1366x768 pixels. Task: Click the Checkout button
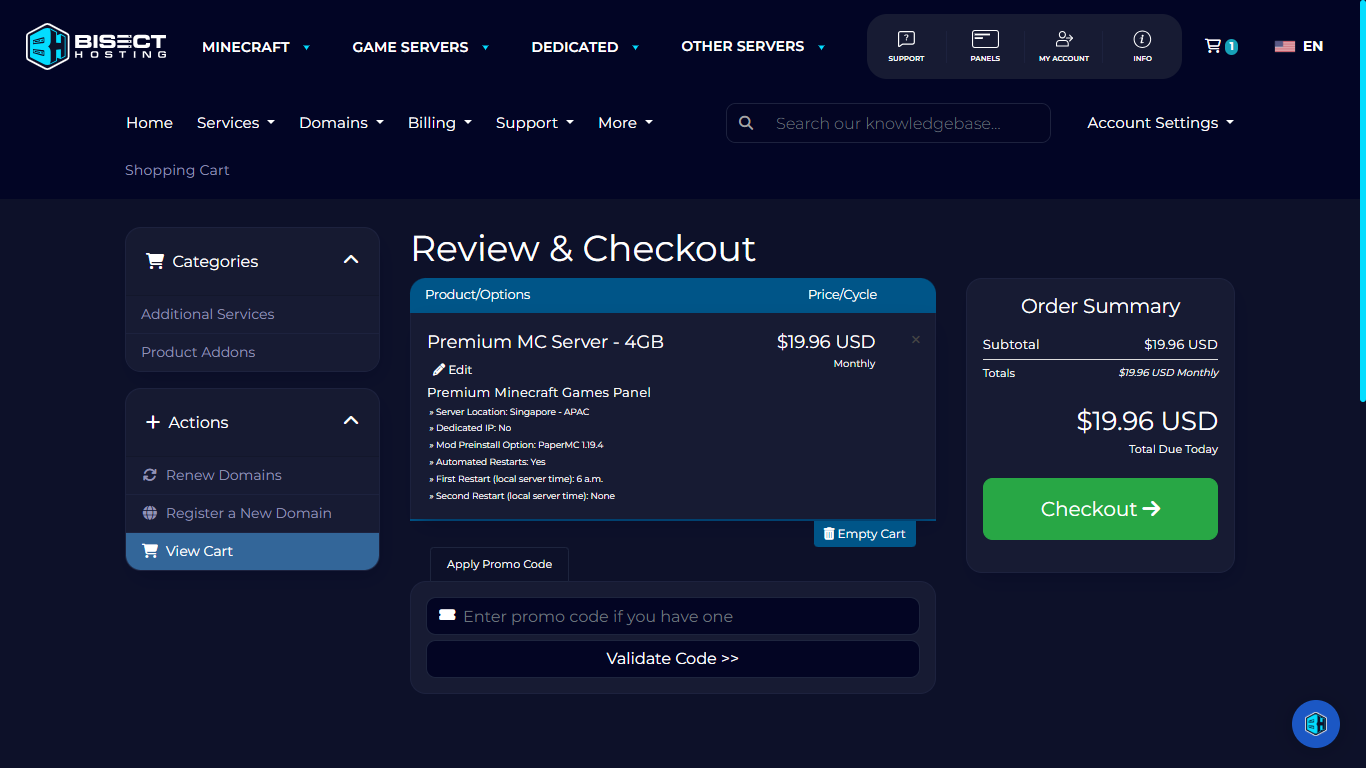click(1100, 509)
